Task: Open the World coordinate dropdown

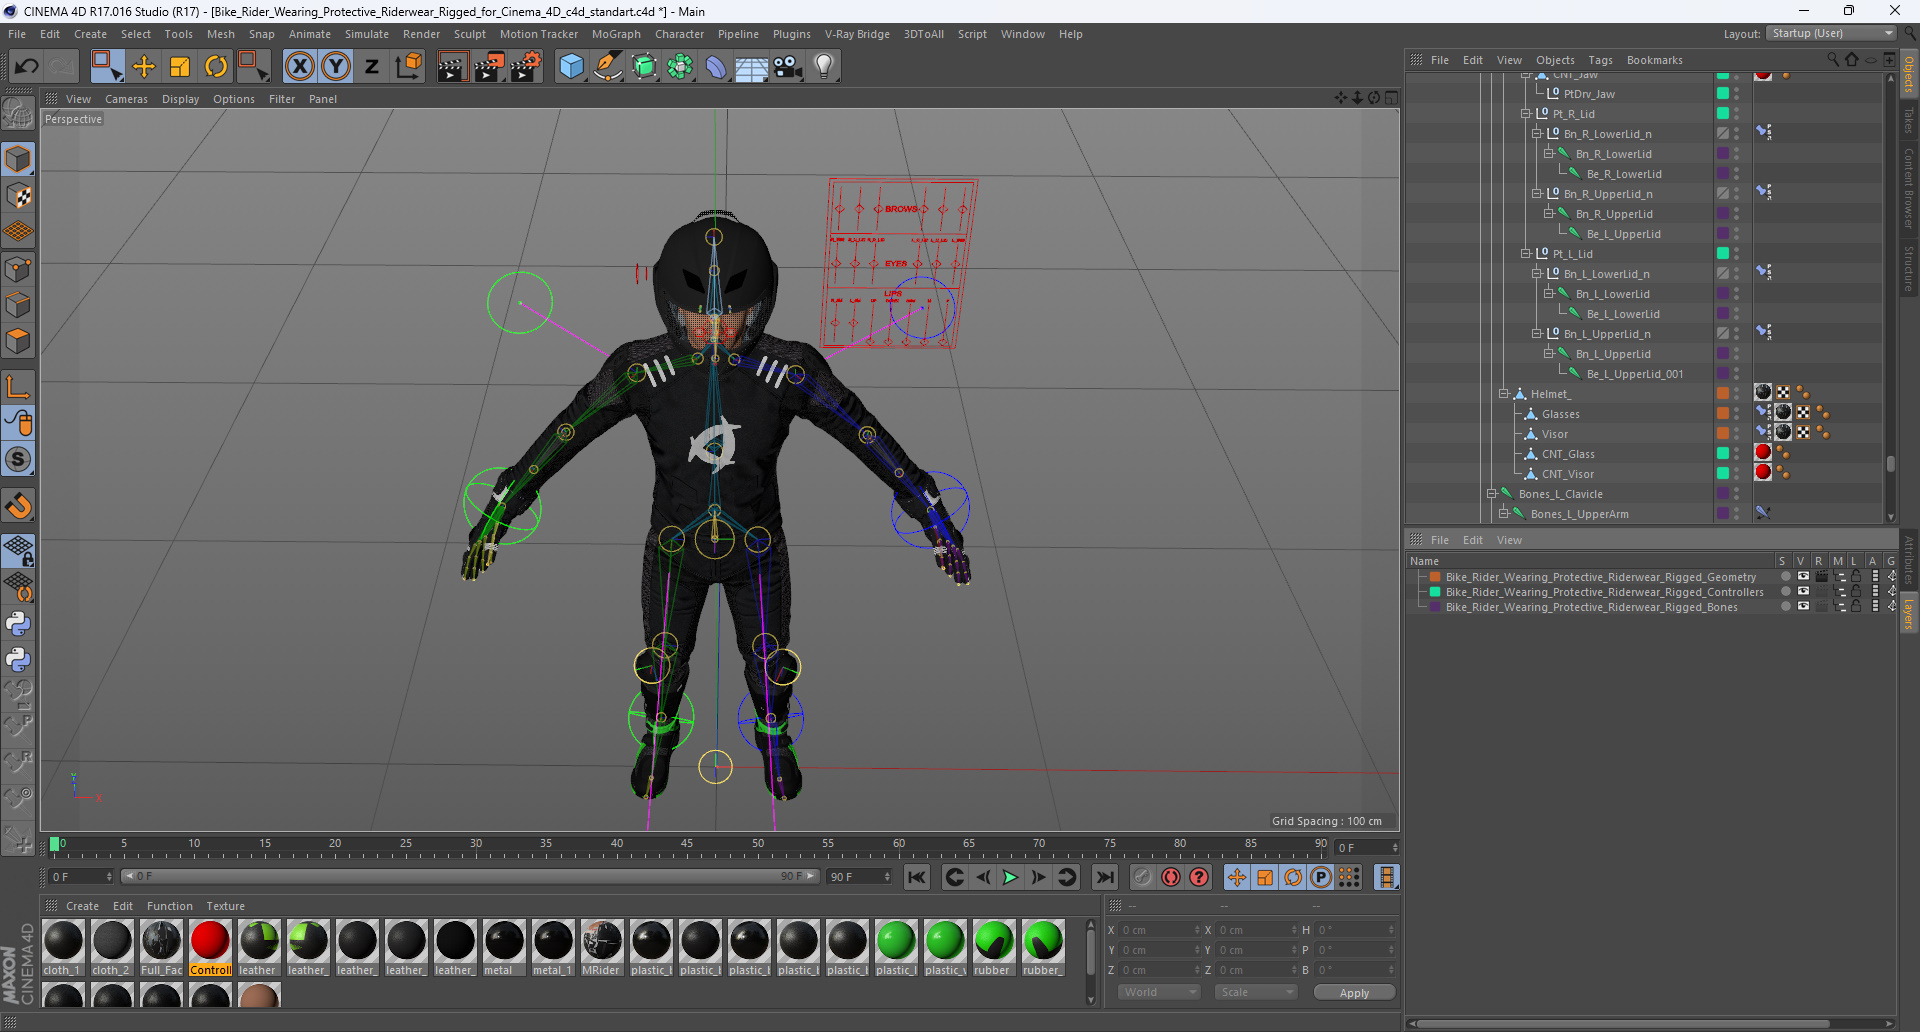Action: pyautogui.click(x=1159, y=992)
